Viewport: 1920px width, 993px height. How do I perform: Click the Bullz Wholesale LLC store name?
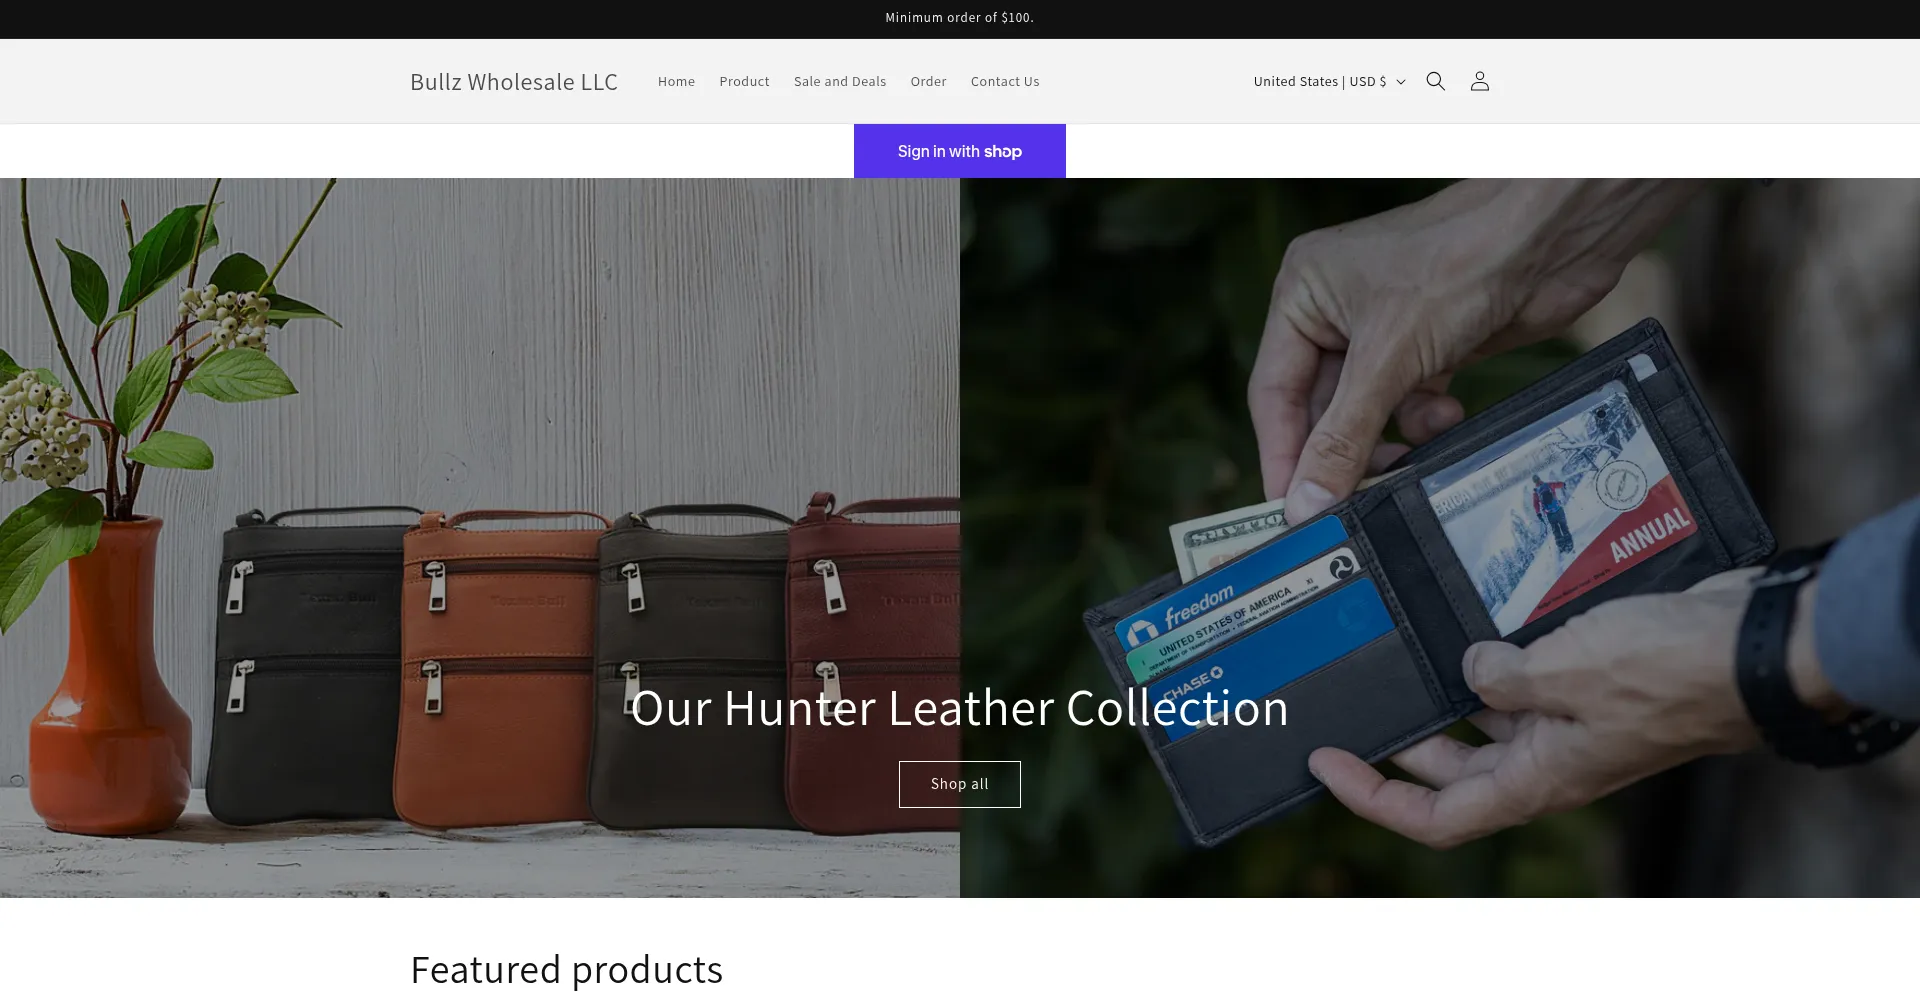[x=514, y=81]
